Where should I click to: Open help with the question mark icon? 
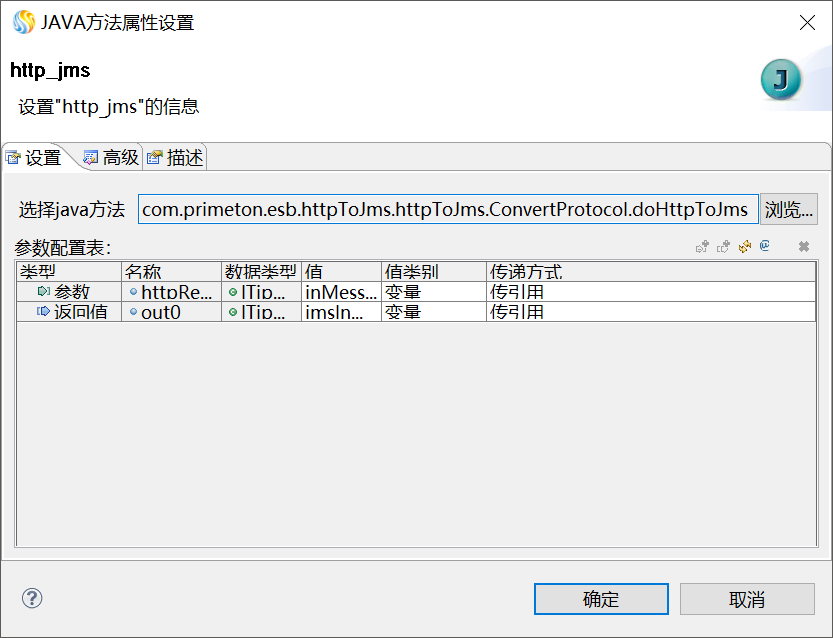click(32, 598)
